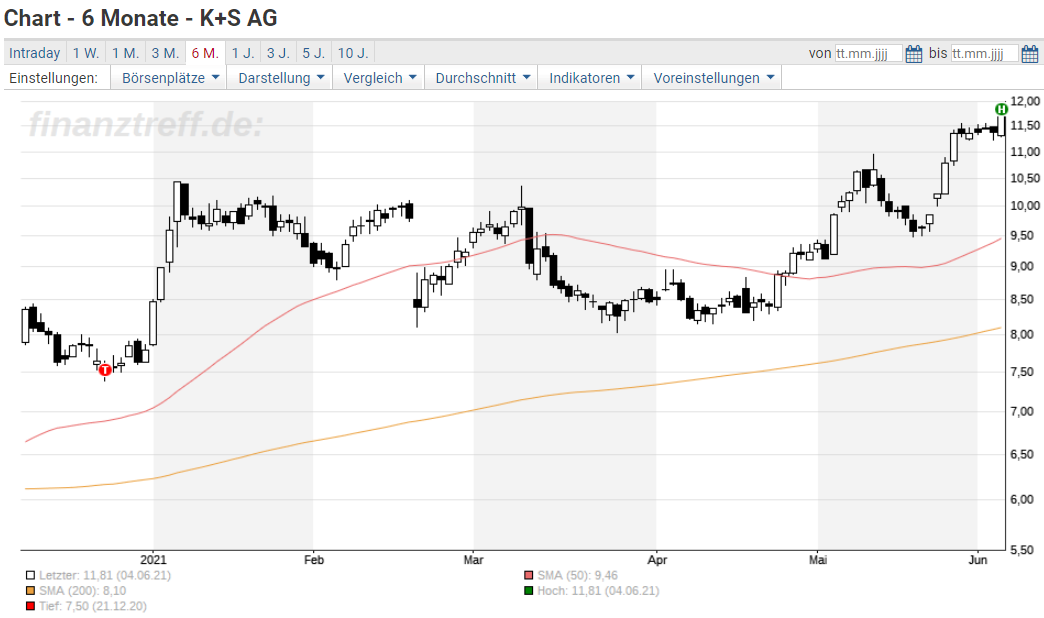
Task: Select the 10 J. time range tab
Action: pyautogui.click(x=353, y=53)
